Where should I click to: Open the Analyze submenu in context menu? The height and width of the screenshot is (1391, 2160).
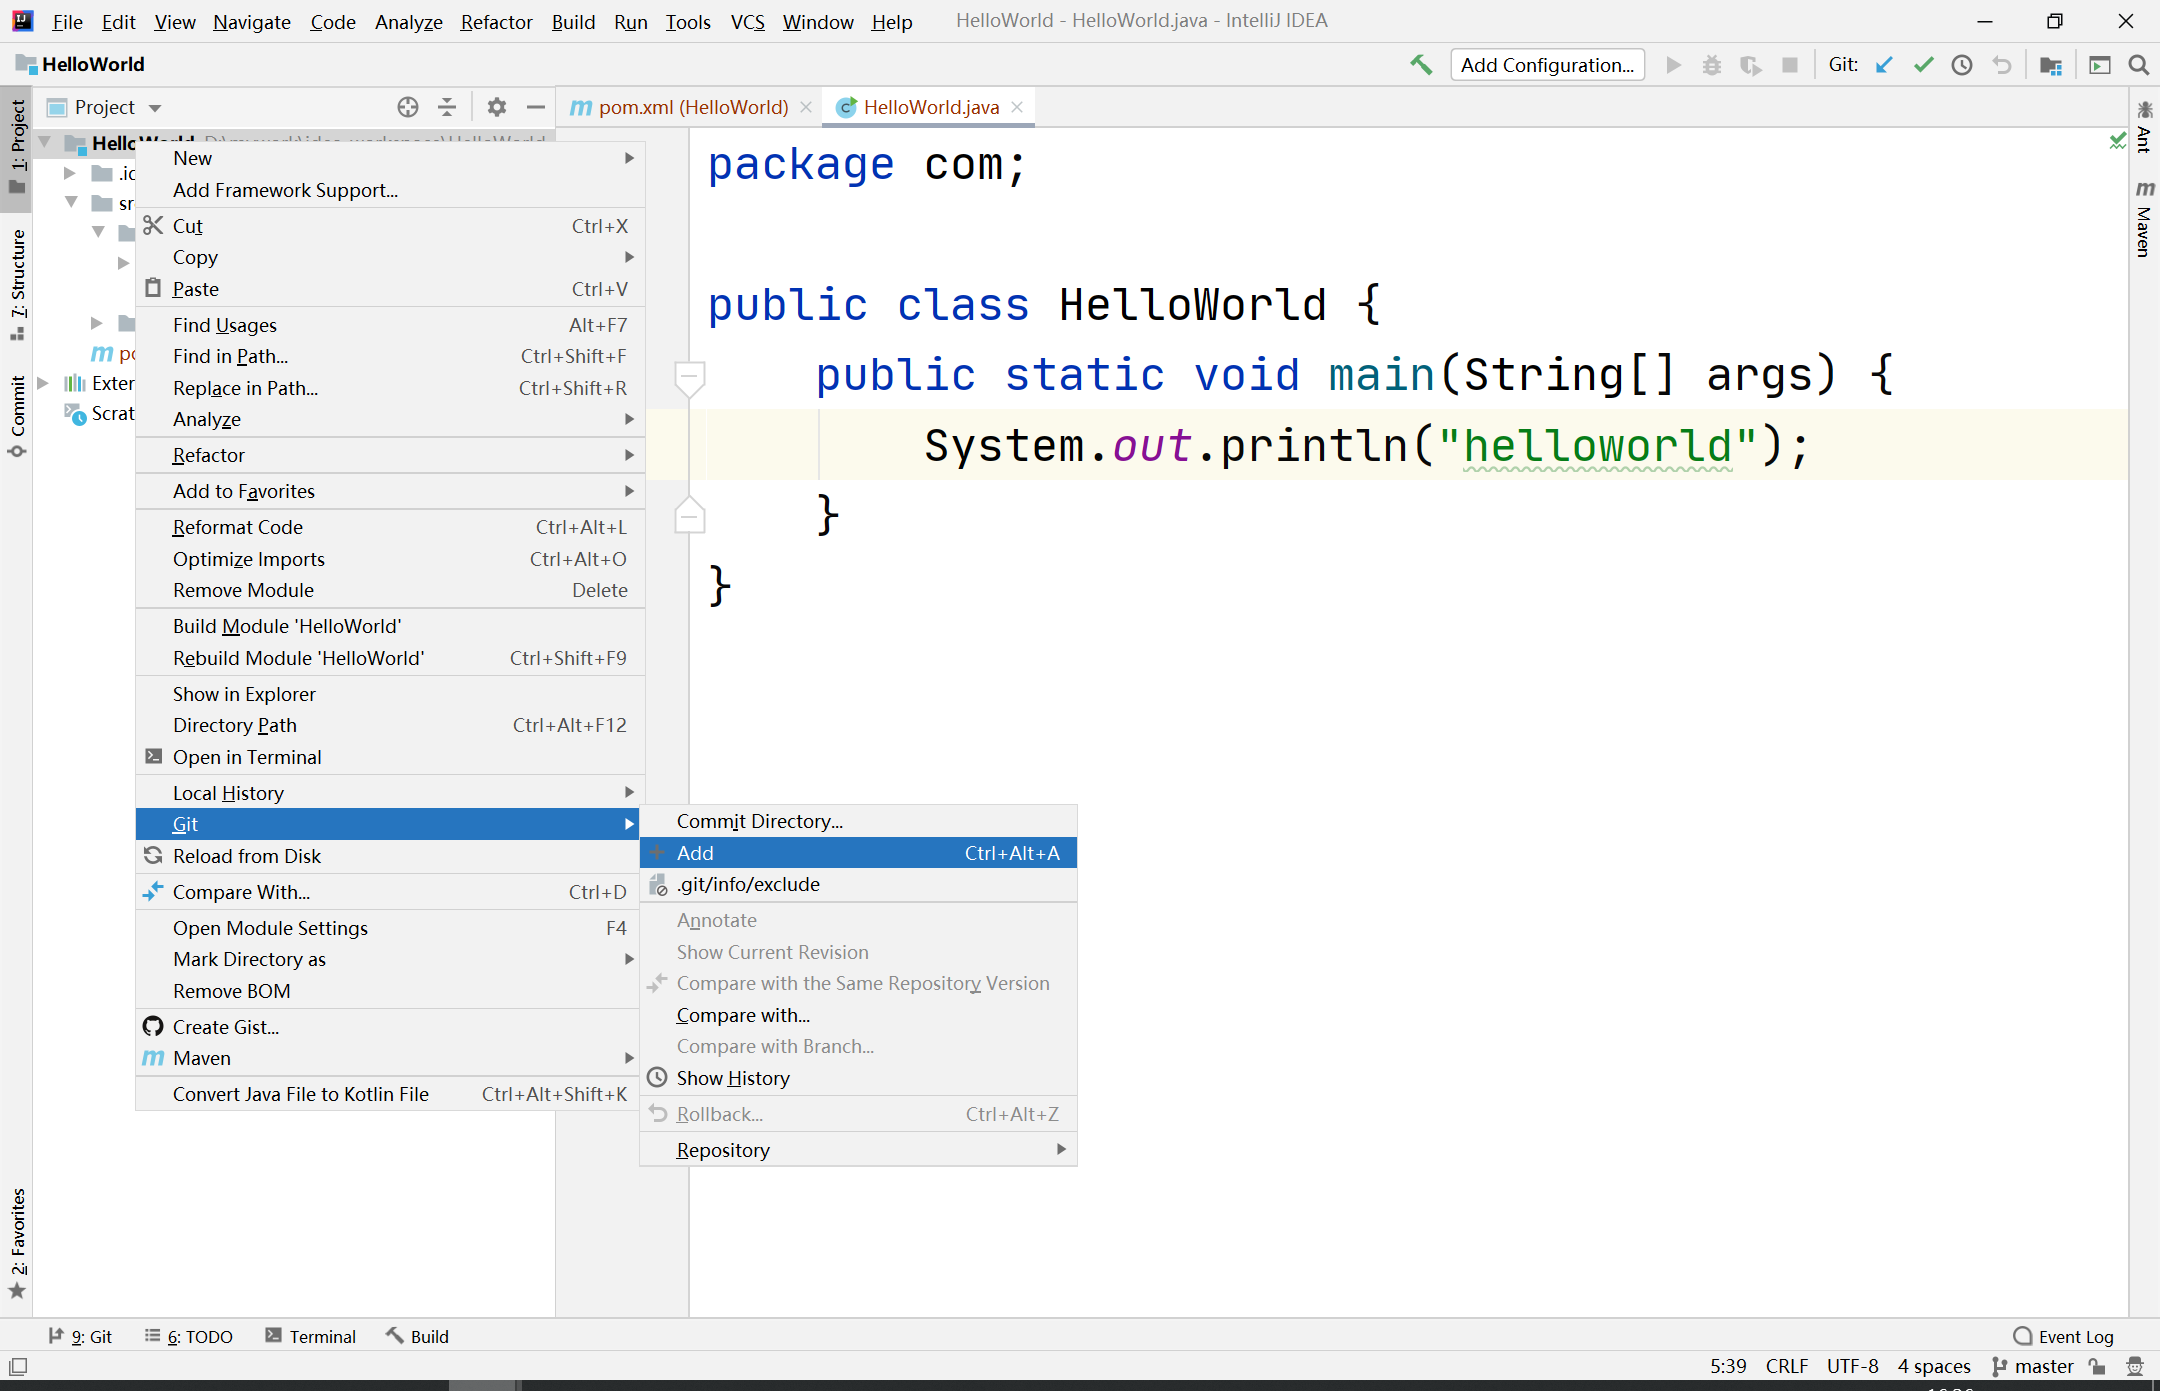[390, 419]
